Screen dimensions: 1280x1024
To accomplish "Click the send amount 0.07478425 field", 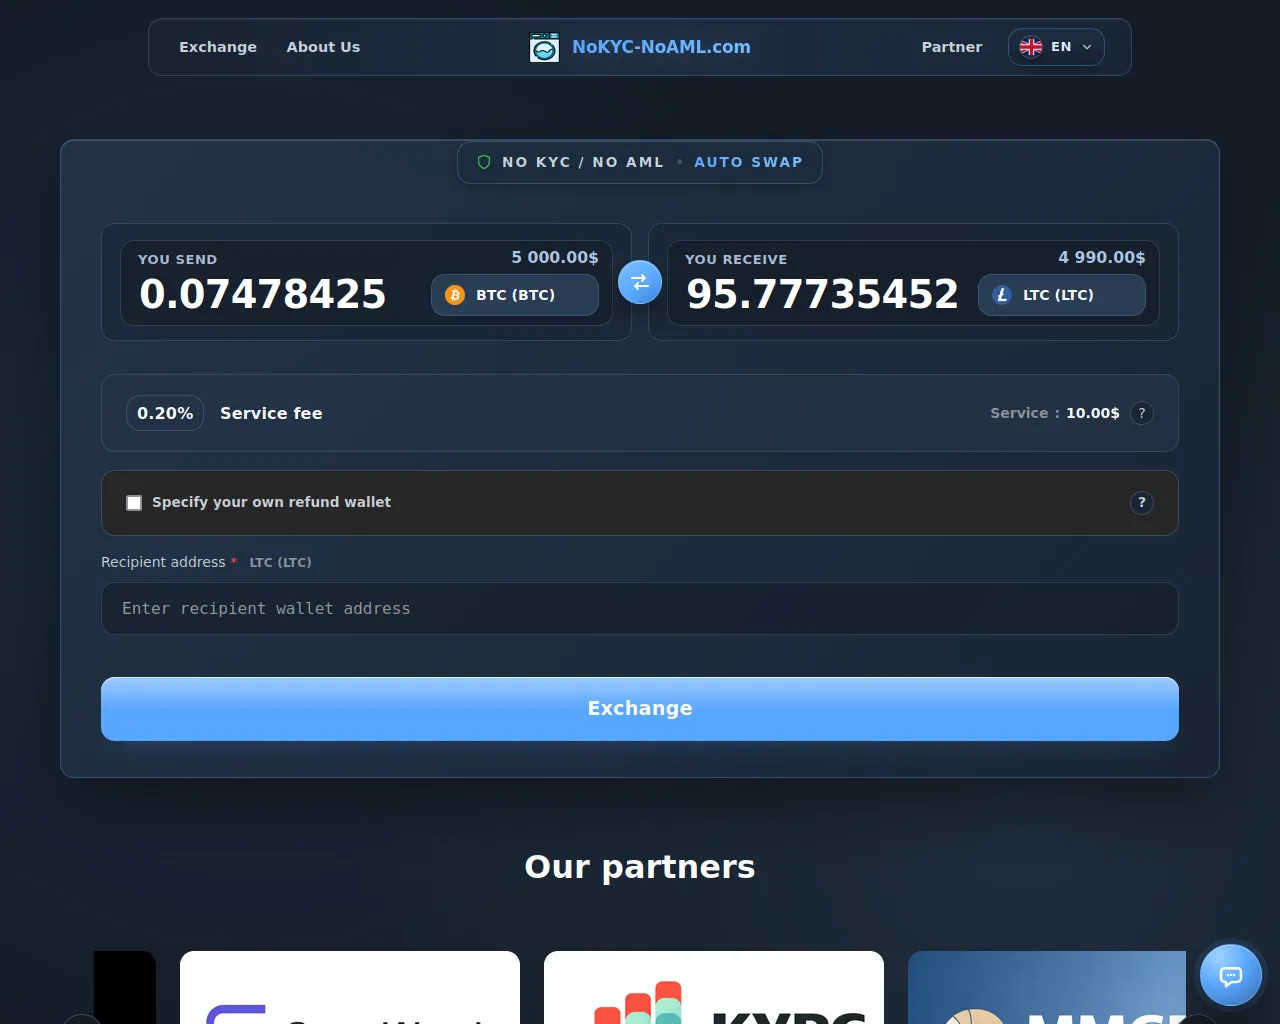I will [x=263, y=294].
